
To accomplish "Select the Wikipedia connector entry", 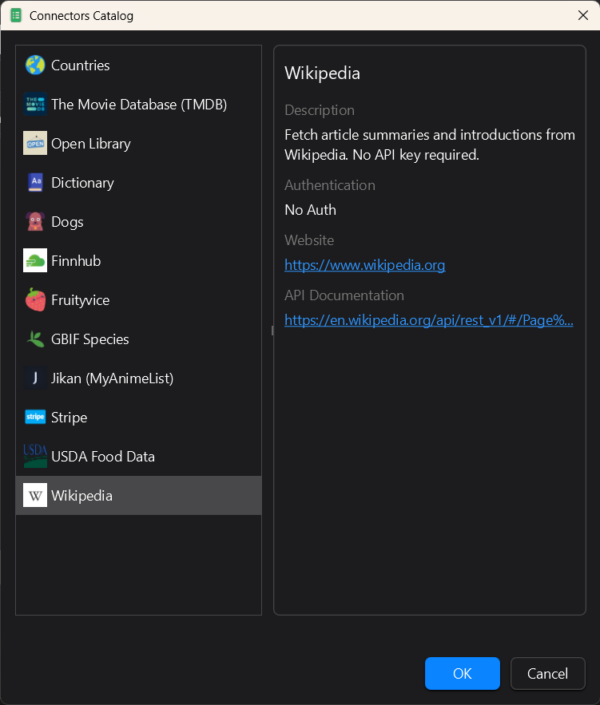I will pyautogui.click(x=82, y=495).
